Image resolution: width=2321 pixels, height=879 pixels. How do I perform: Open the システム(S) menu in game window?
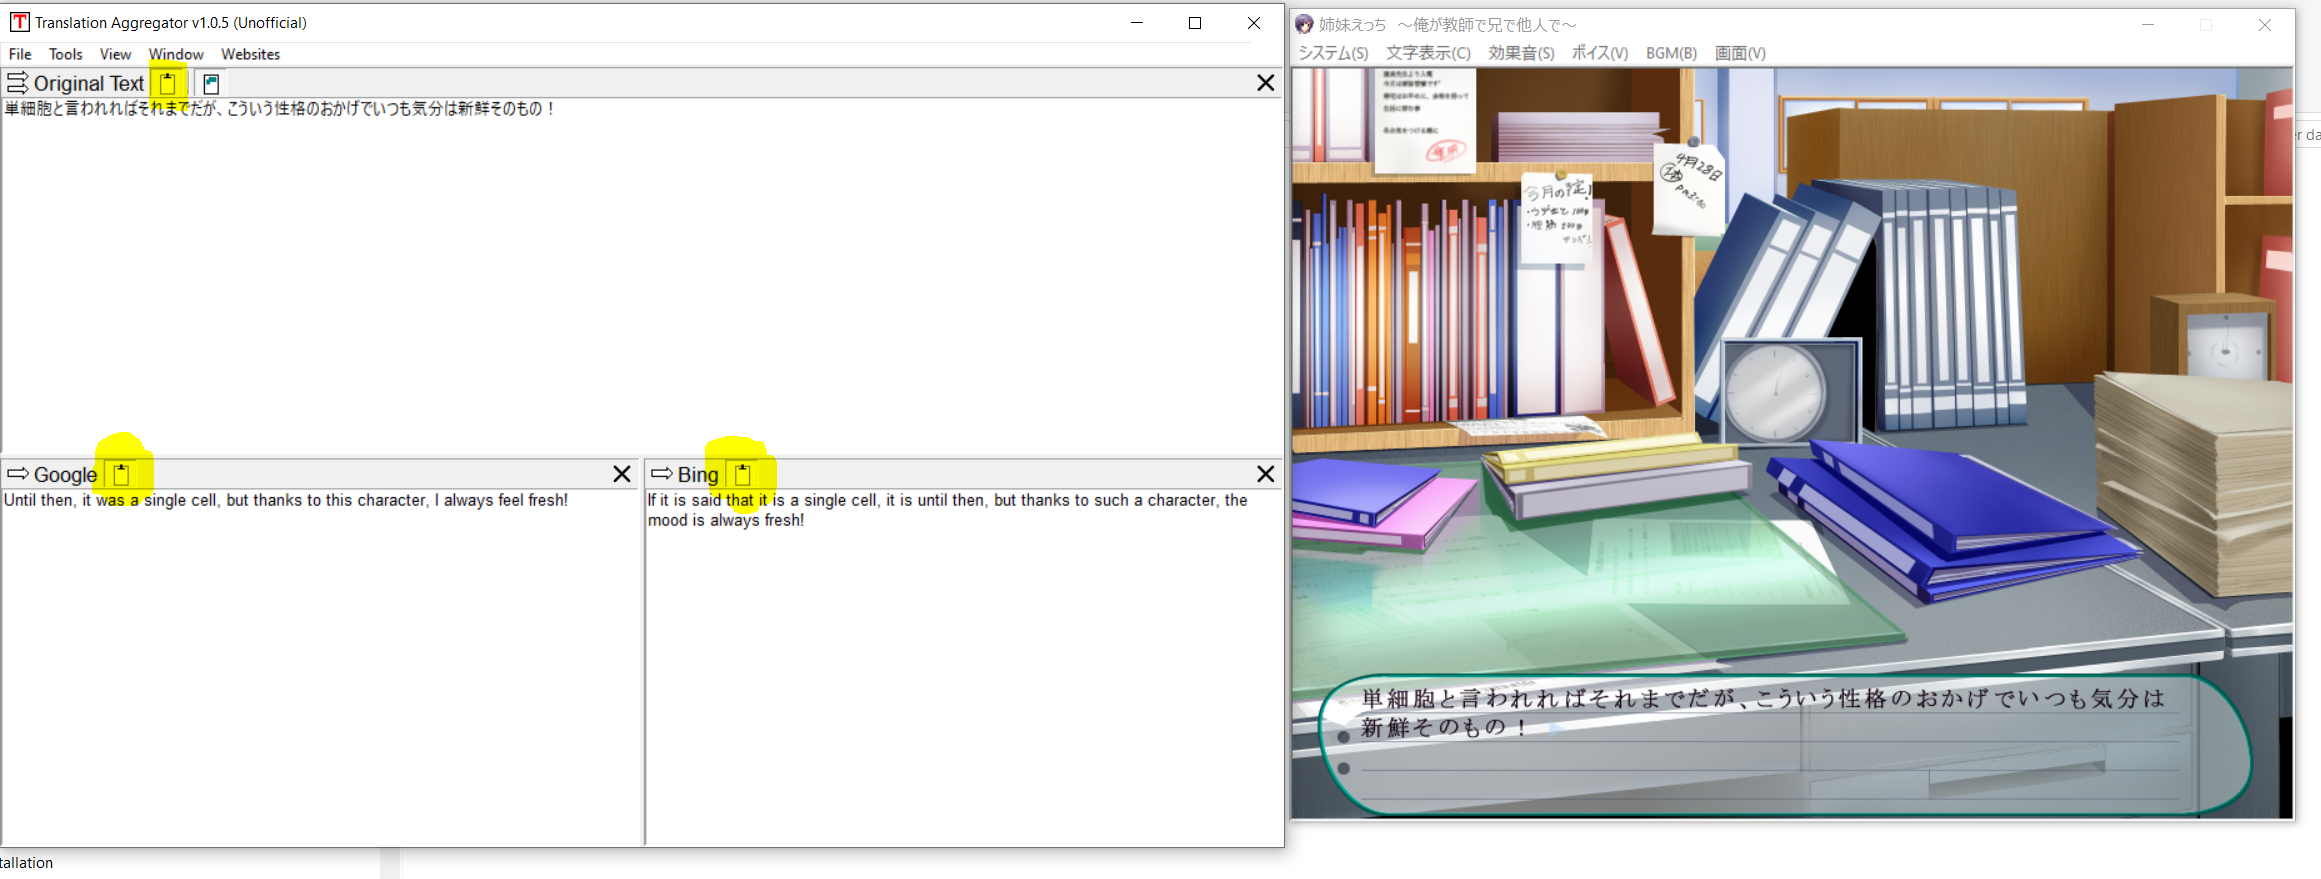coord(1333,53)
